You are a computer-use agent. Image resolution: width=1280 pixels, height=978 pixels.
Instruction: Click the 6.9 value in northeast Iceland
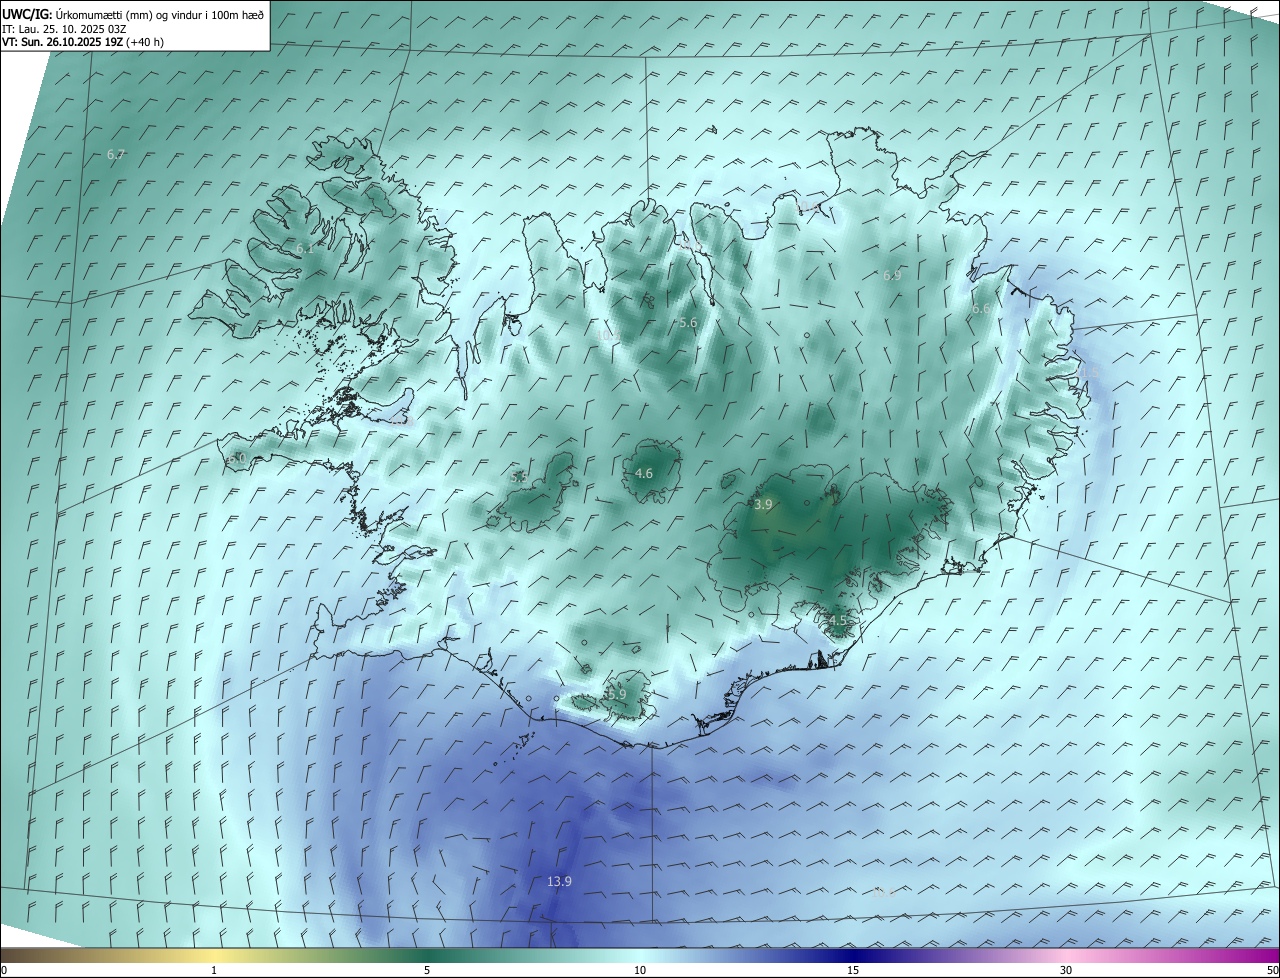coord(892,275)
